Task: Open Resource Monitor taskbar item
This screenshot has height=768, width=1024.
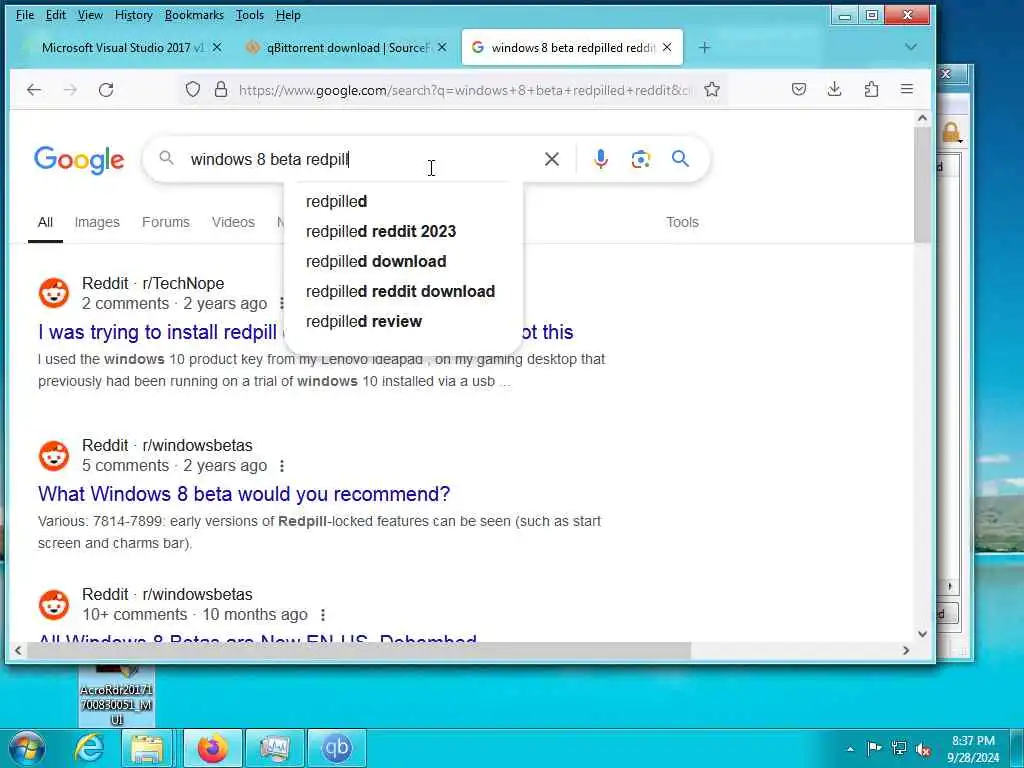Action: [x=275, y=748]
